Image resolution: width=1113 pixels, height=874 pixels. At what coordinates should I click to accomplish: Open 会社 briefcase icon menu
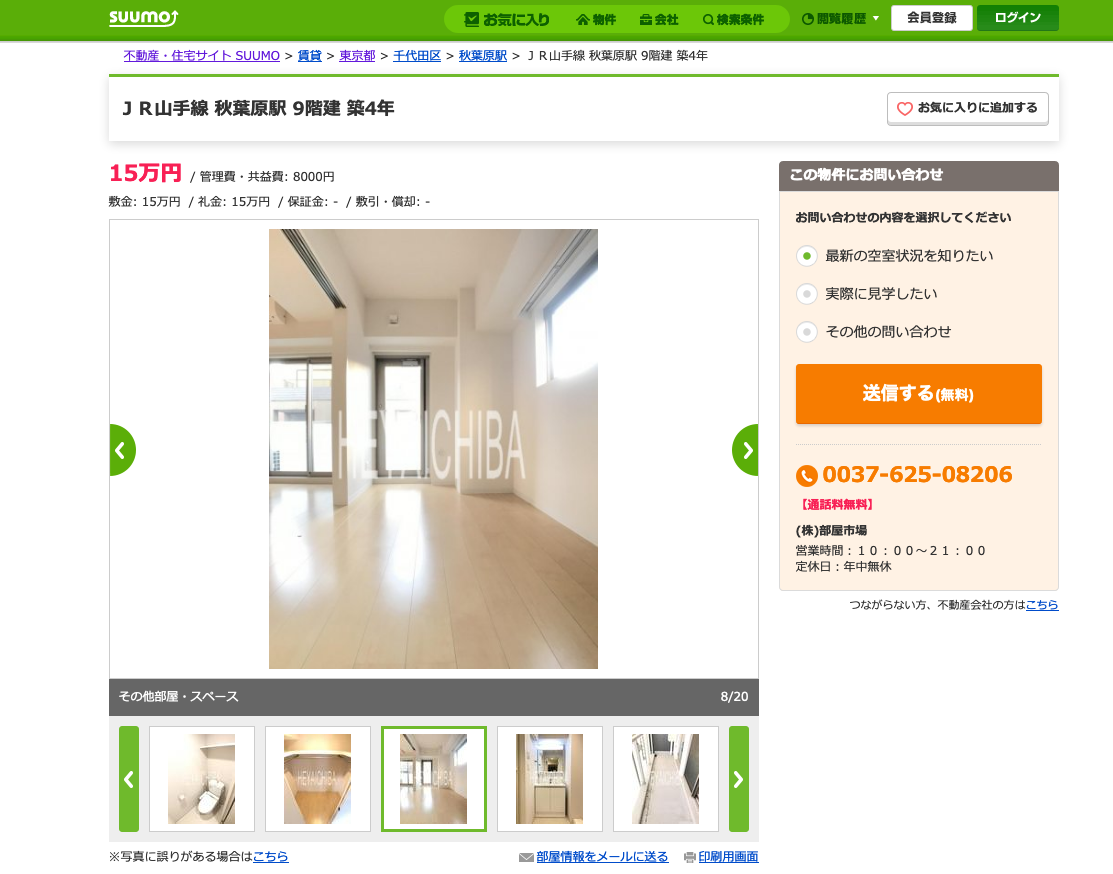tap(659, 19)
